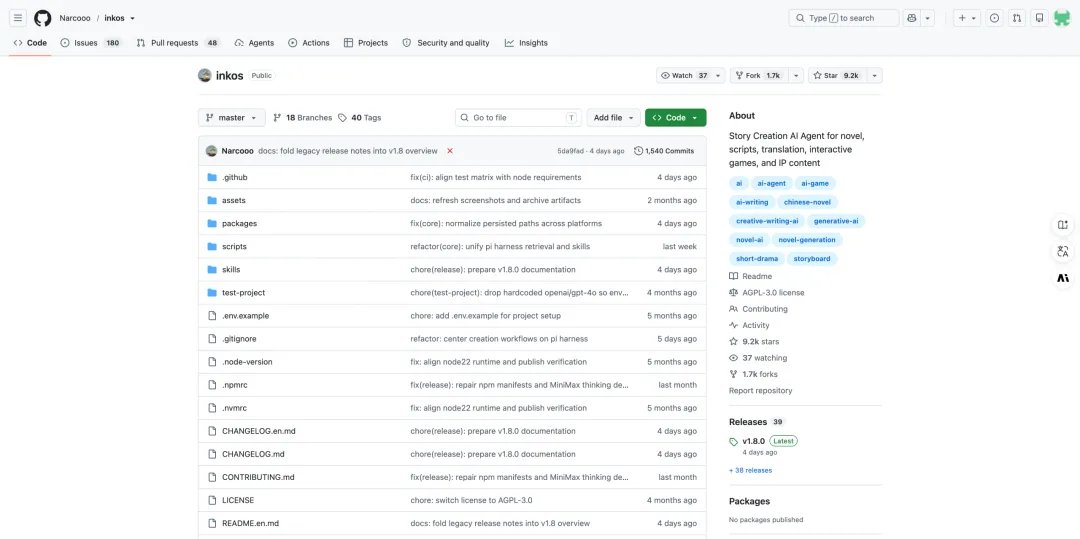This screenshot has height=539, width=1080.
Task: Click Report repository link
Action: point(760,390)
